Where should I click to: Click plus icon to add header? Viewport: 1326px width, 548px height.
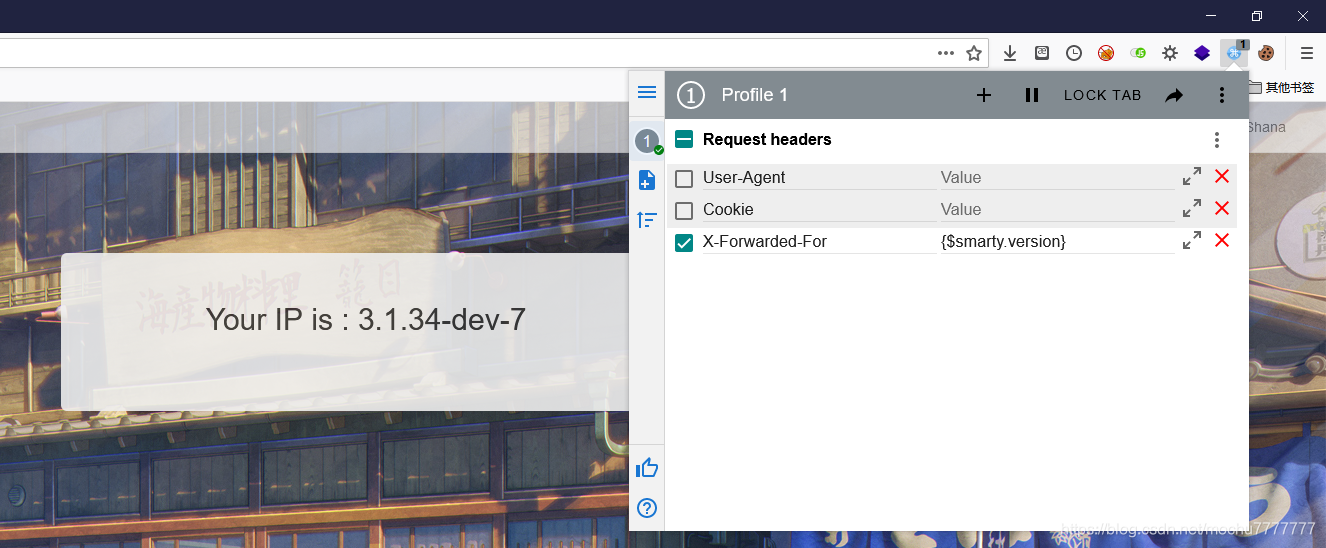984,95
